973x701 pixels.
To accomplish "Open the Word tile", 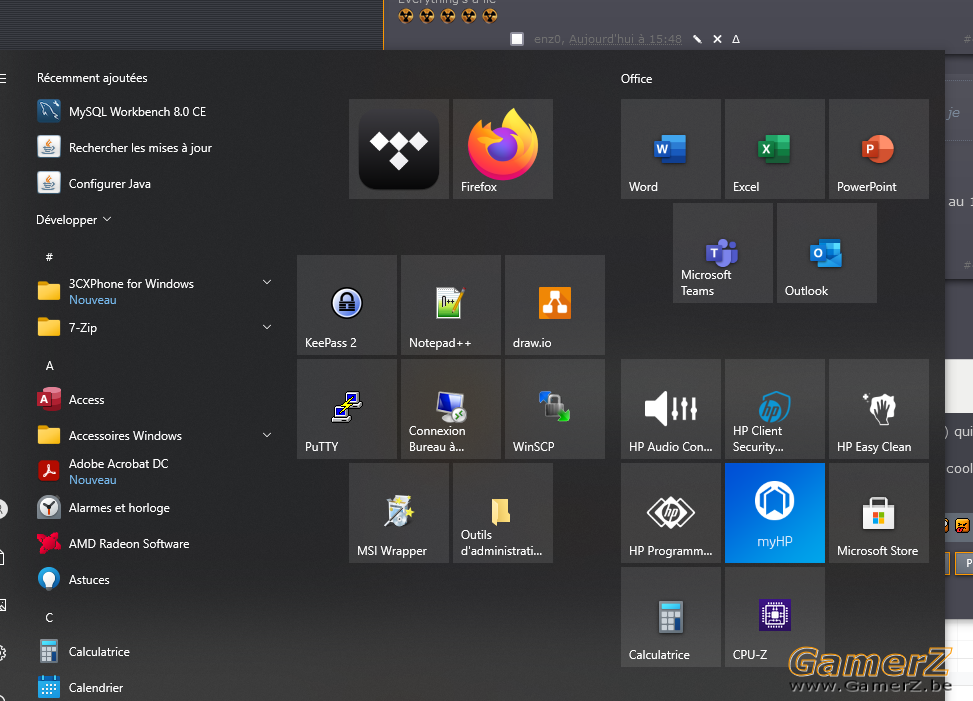I will (671, 149).
